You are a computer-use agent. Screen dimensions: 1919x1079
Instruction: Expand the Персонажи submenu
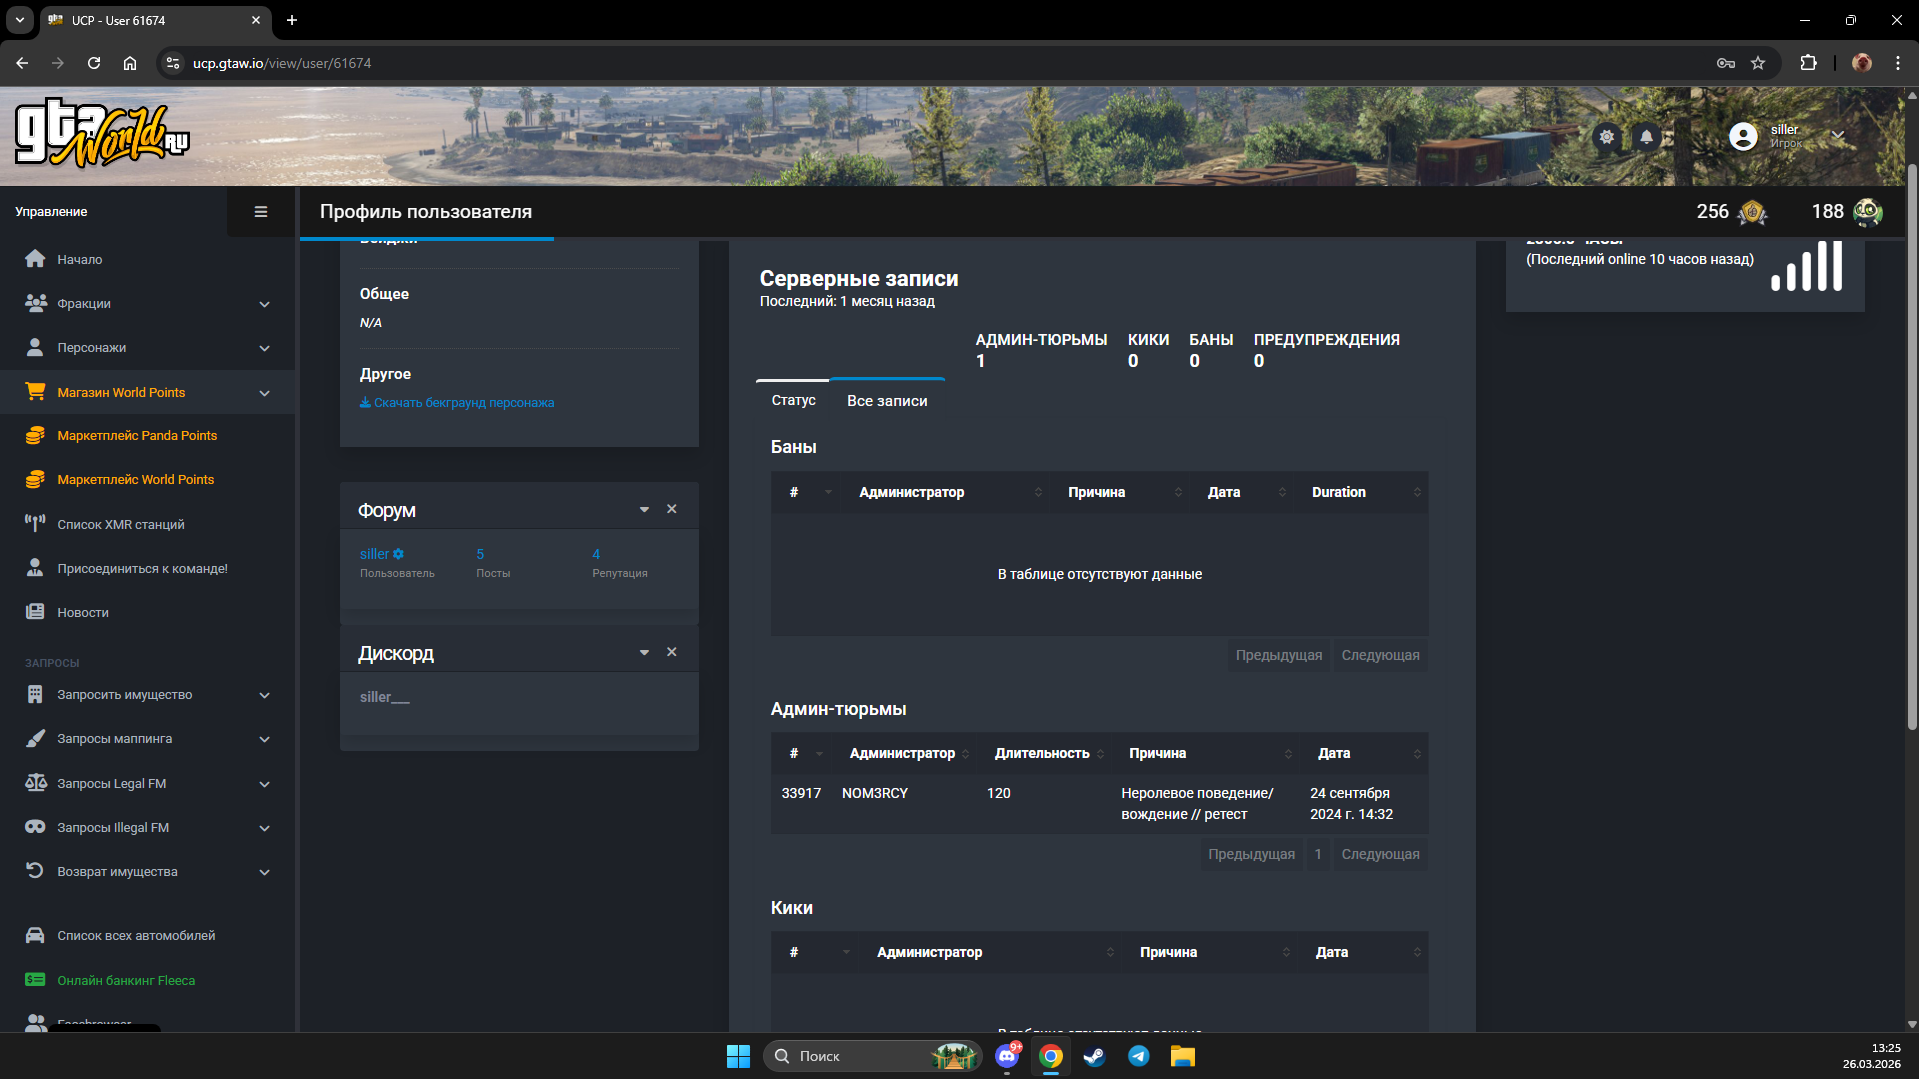point(265,348)
